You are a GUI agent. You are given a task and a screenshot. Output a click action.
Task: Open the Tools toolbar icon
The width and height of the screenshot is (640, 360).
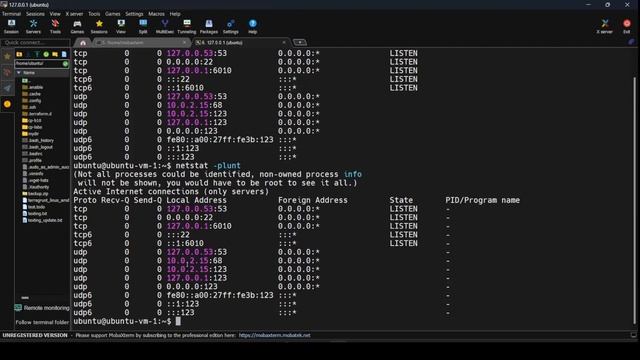(55, 27)
